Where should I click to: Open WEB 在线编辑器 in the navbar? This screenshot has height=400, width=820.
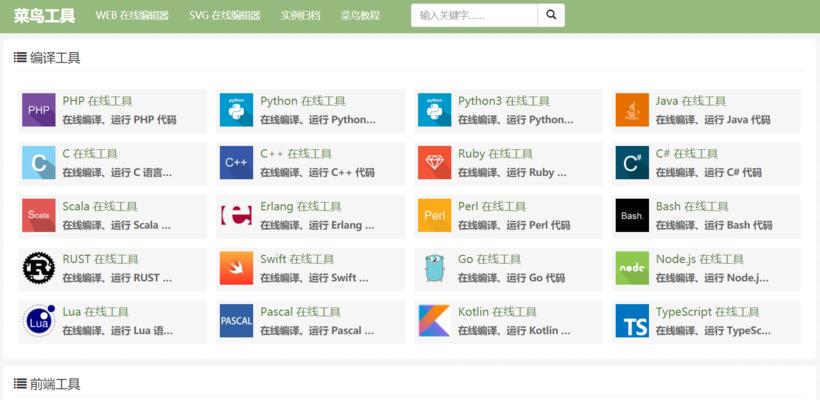pos(132,16)
